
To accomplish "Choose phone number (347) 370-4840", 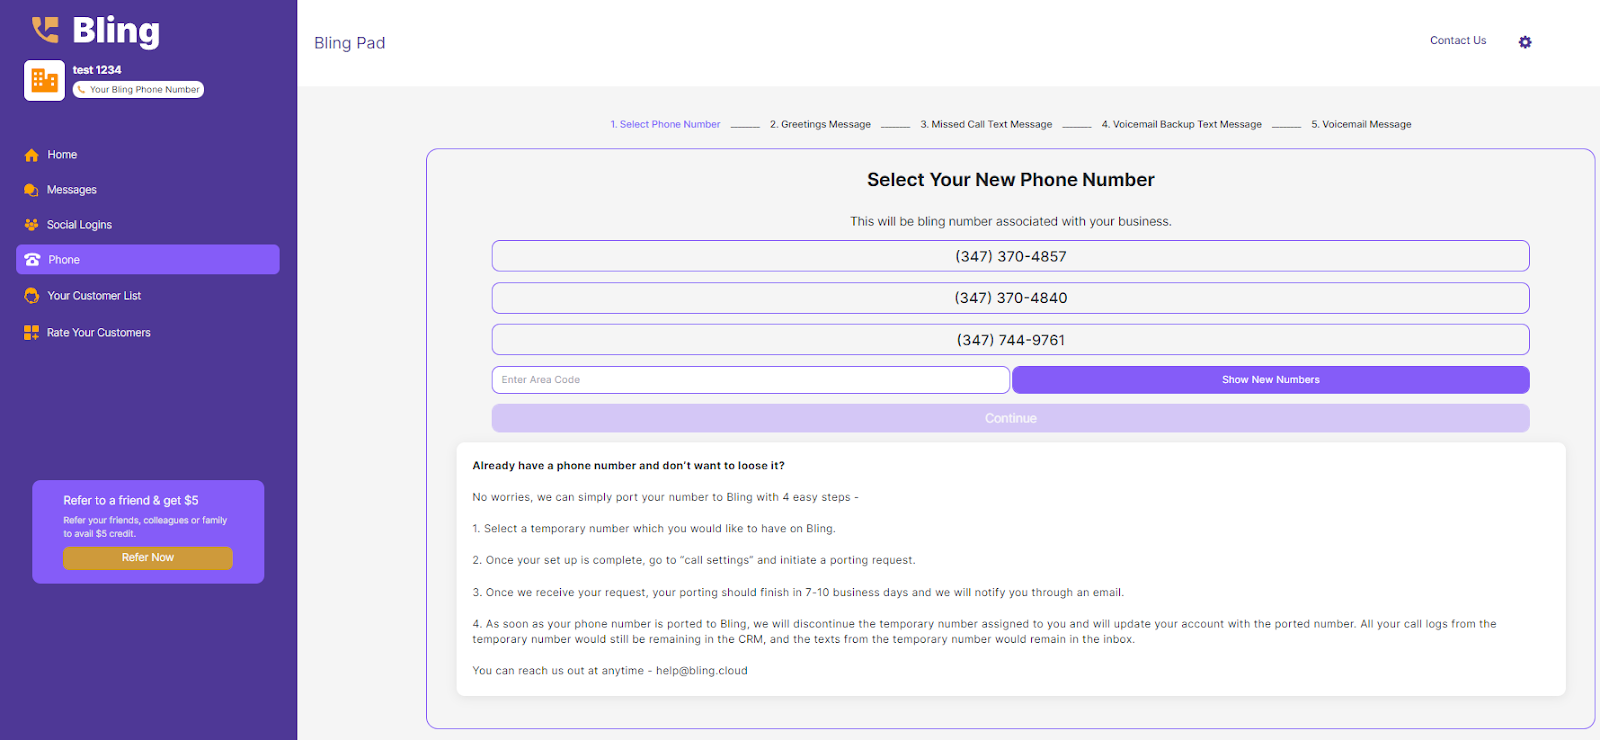I will coord(1010,298).
